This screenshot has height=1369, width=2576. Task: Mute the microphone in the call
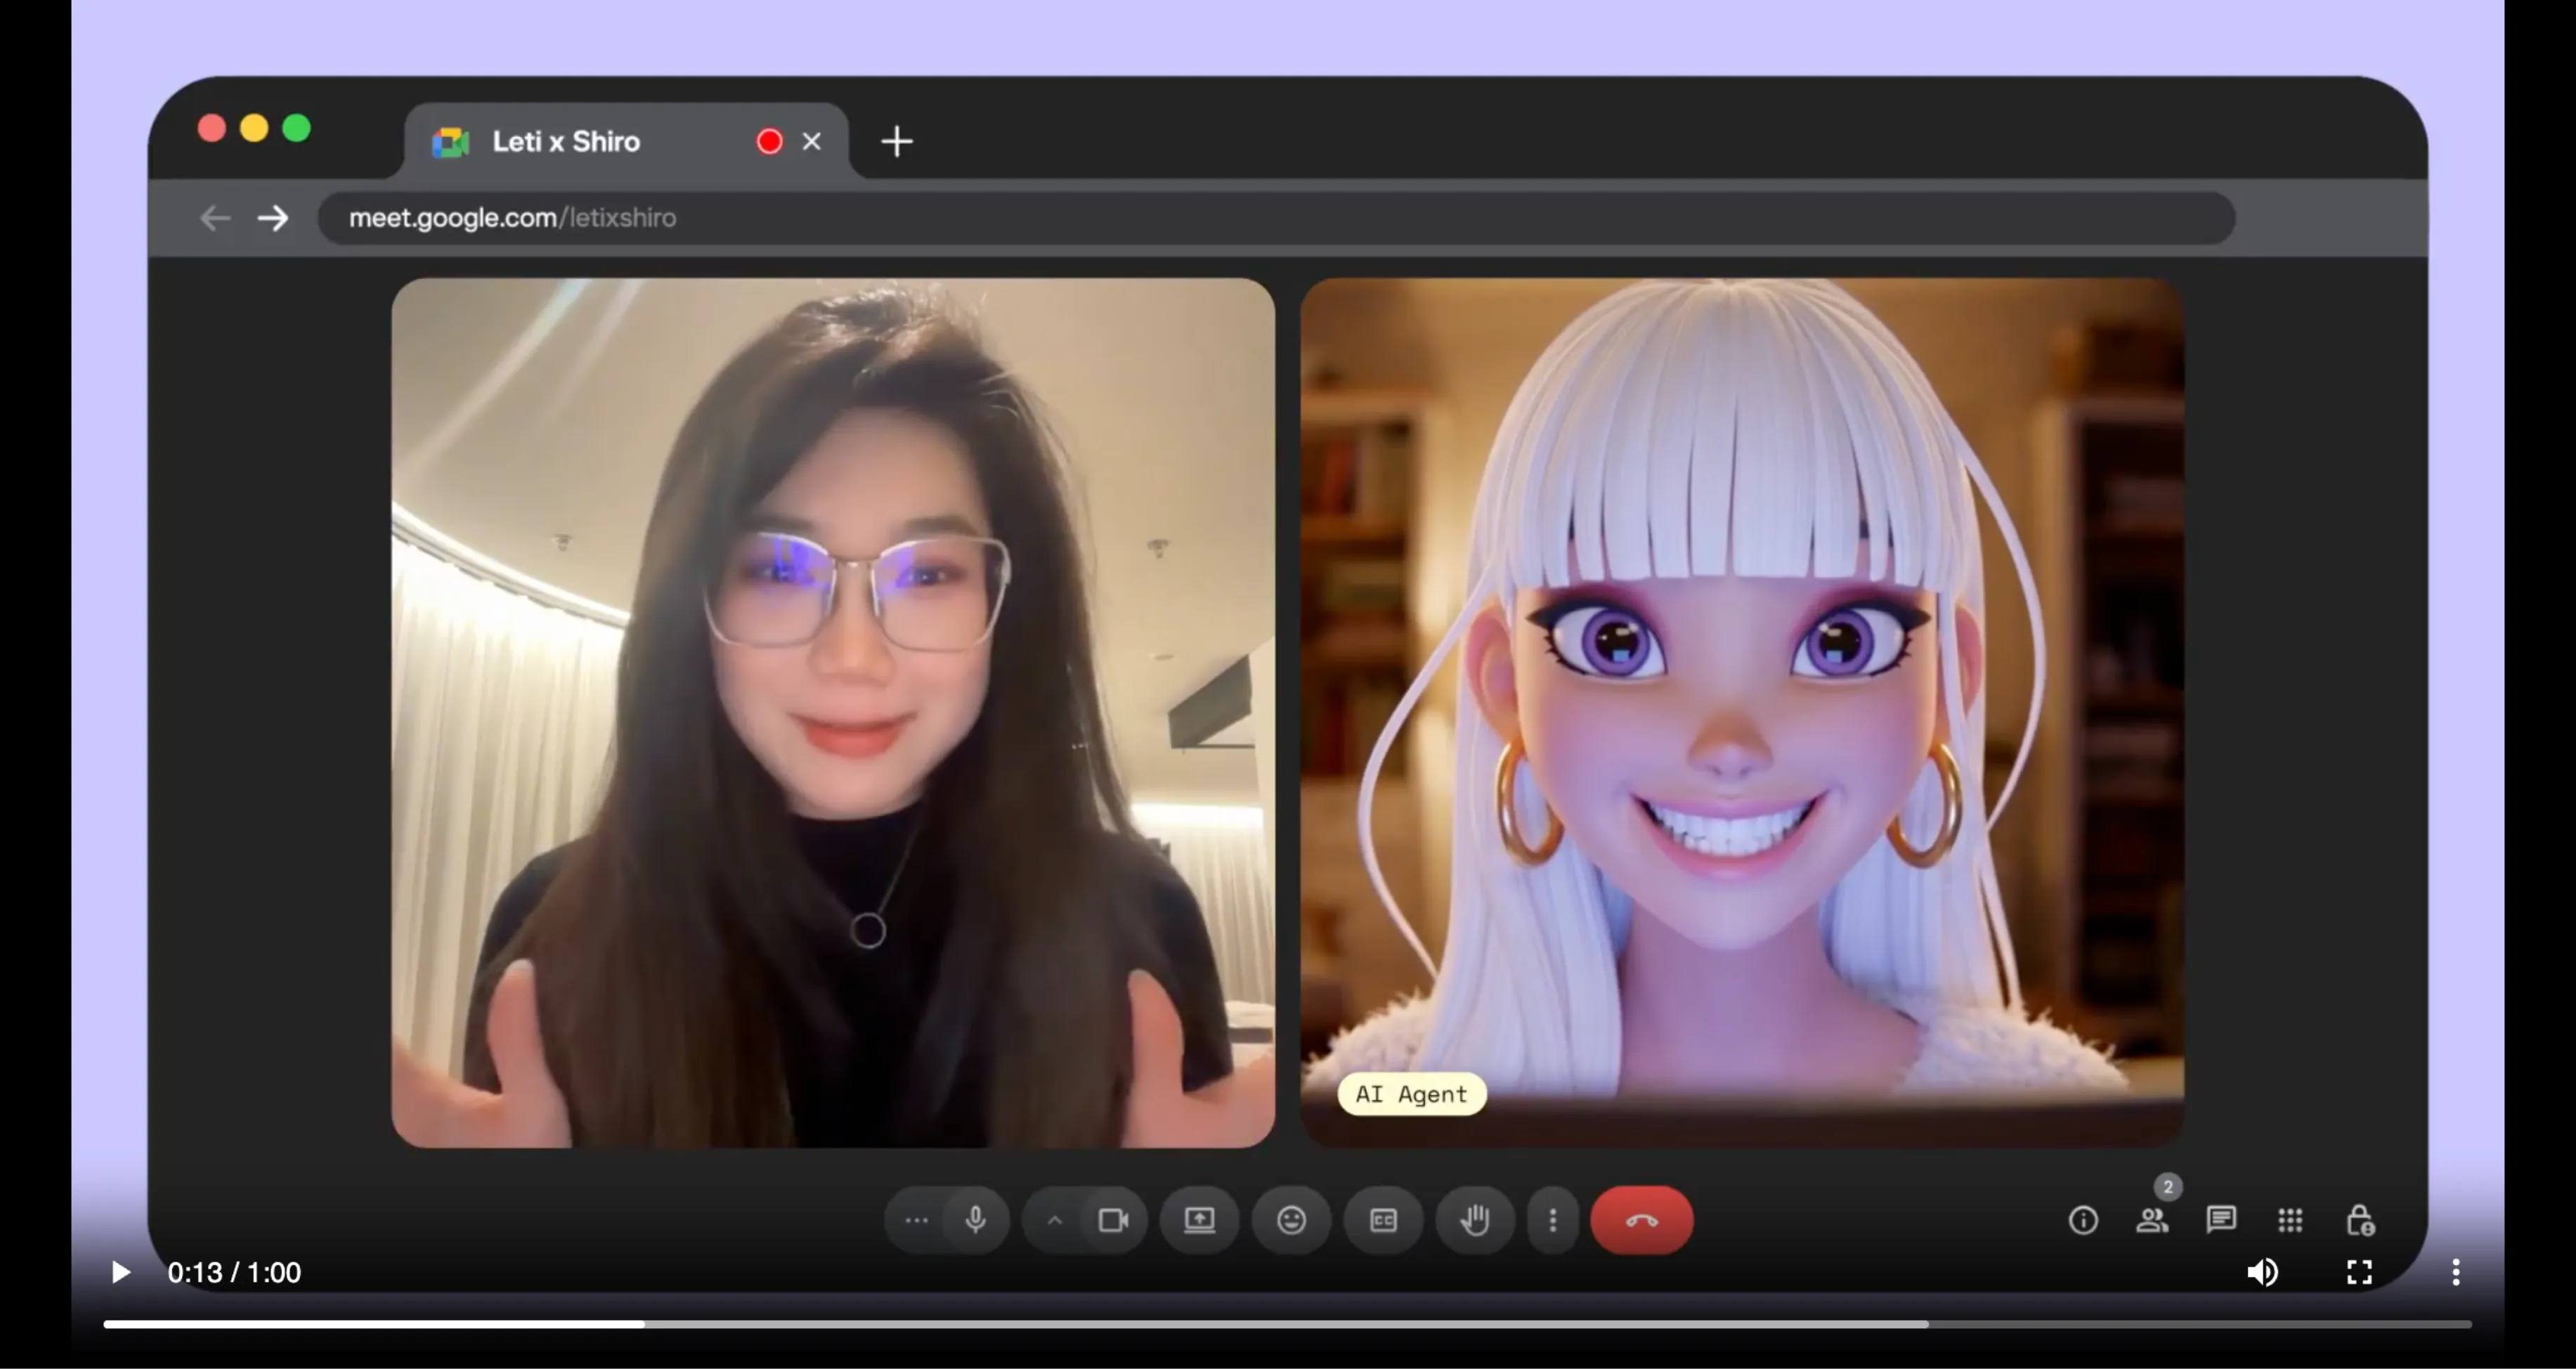(x=975, y=1220)
